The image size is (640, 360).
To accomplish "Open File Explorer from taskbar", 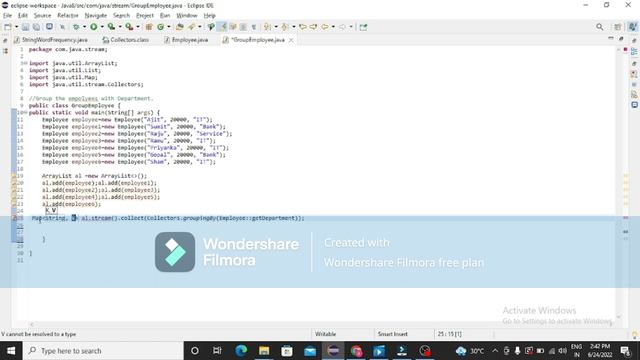I will [x=264, y=351].
